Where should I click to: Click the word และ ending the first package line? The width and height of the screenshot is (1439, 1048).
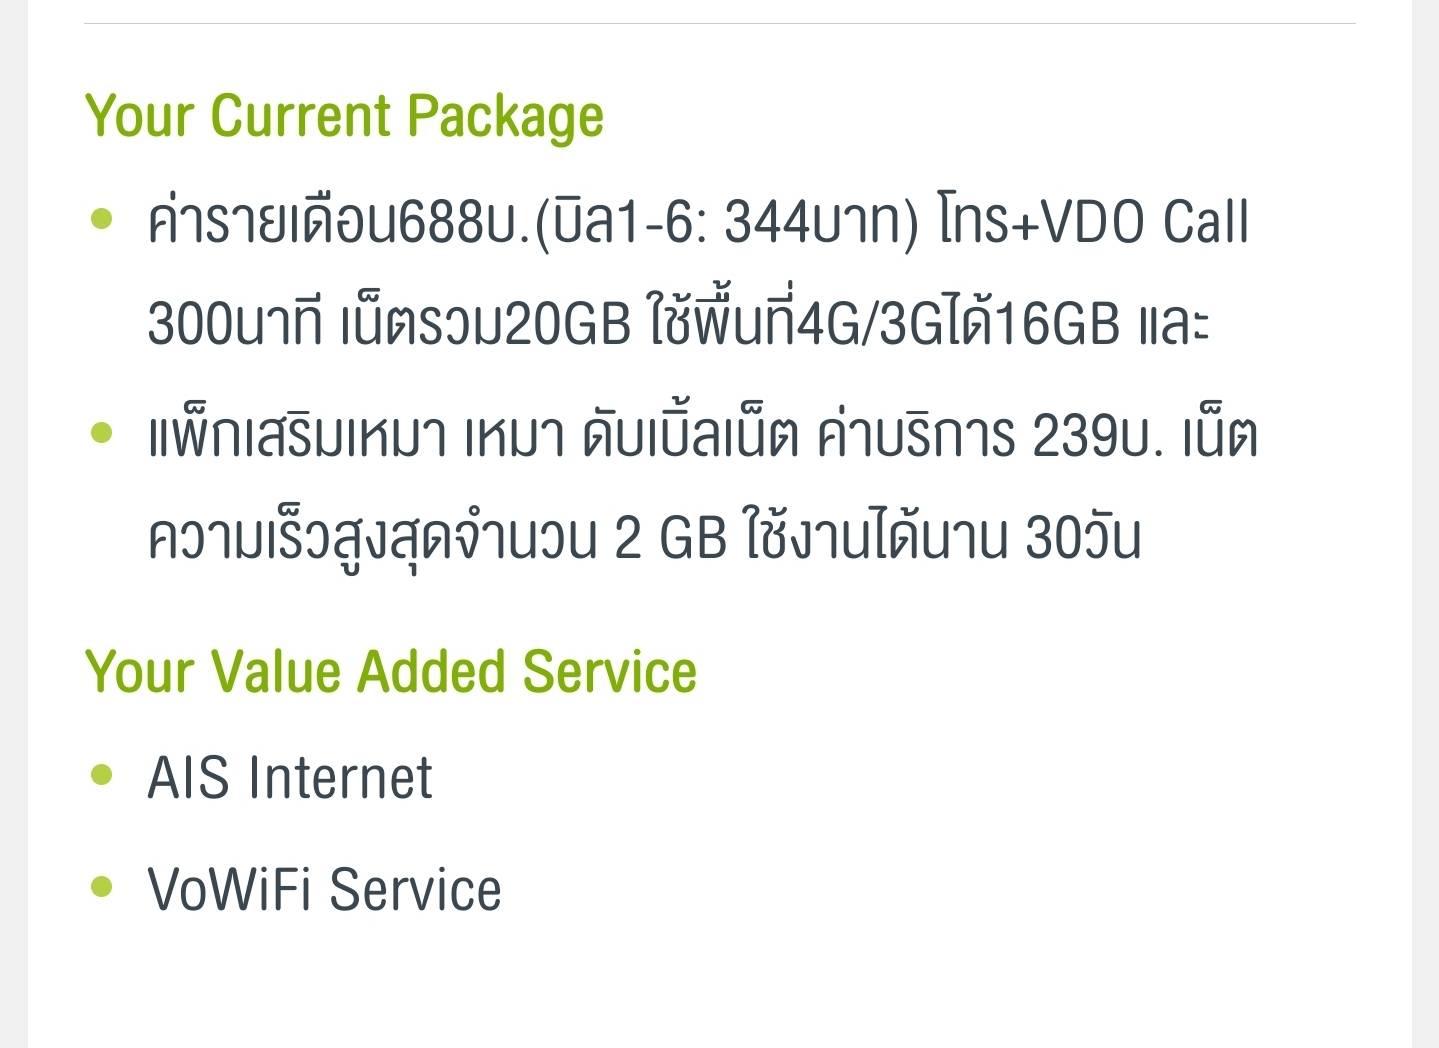tap(1174, 324)
